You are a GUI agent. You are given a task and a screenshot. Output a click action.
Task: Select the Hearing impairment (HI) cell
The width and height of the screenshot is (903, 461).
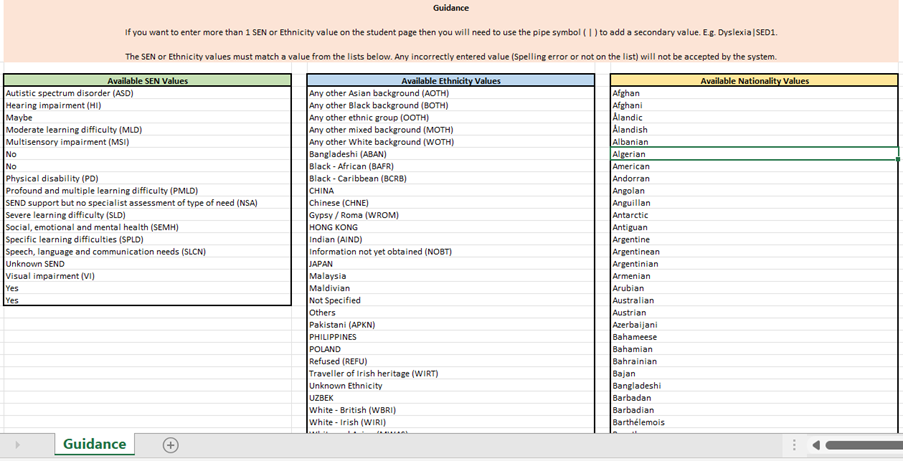pyautogui.click(x=147, y=105)
